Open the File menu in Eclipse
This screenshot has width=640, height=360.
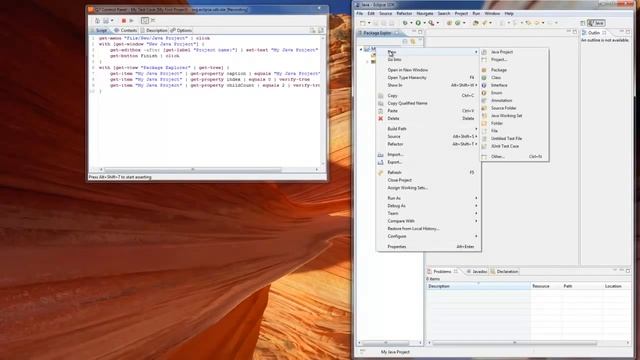[360, 13]
